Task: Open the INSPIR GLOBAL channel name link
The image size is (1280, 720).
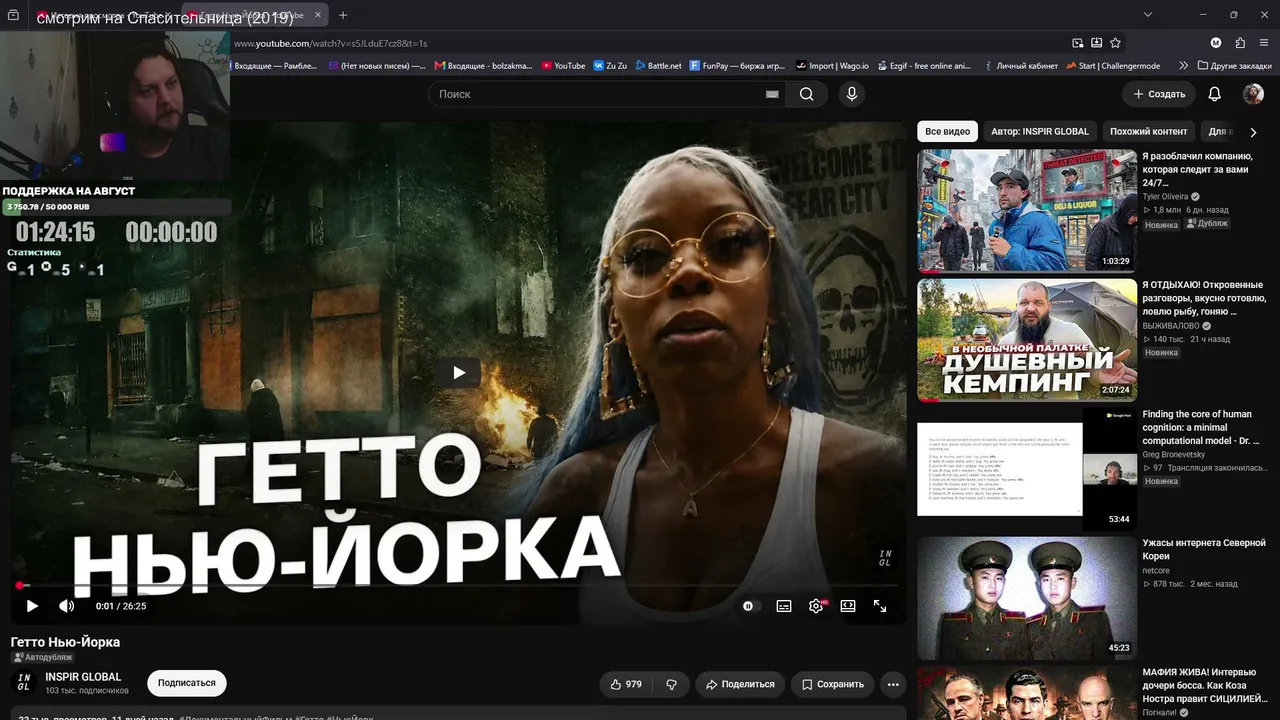Action: pos(83,677)
